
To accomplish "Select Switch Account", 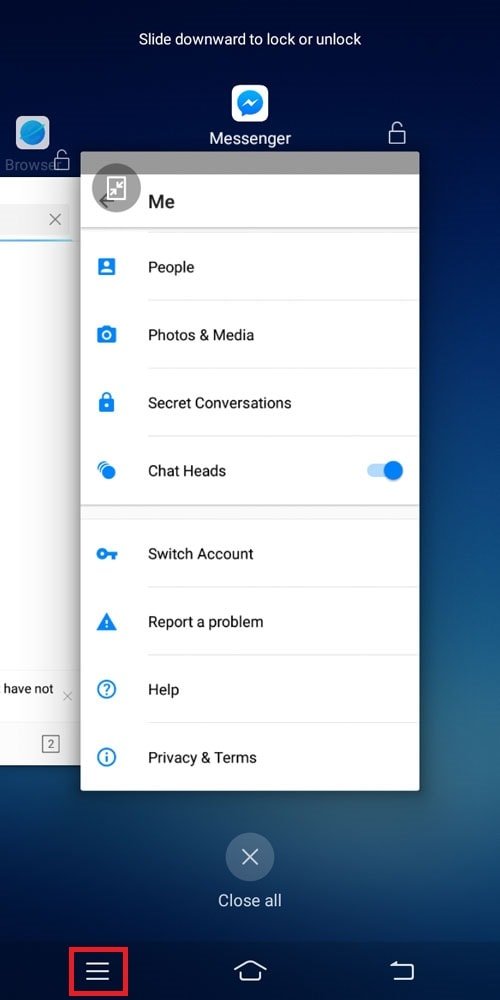I will pyautogui.click(x=250, y=554).
